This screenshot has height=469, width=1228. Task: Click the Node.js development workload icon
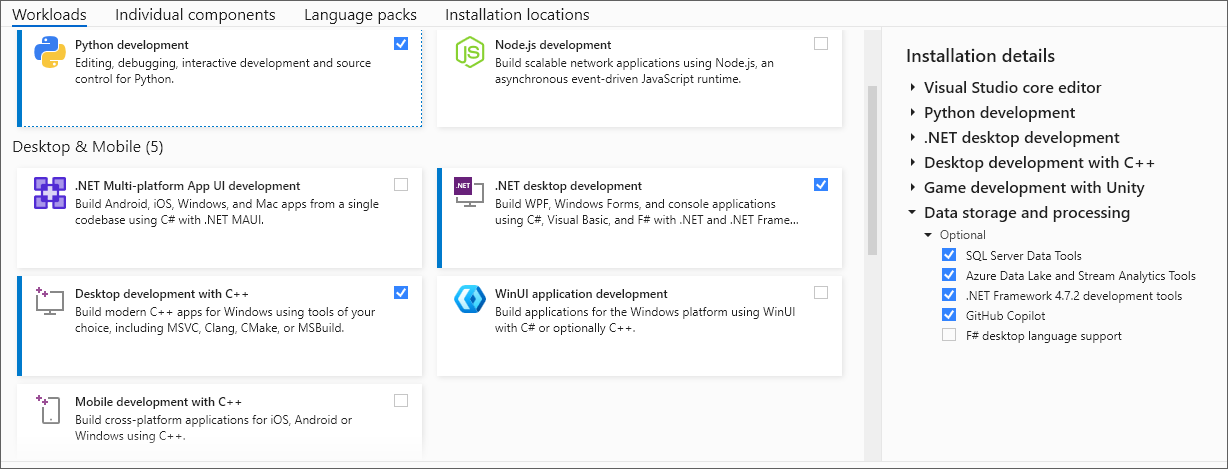pyautogui.click(x=470, y=52)
